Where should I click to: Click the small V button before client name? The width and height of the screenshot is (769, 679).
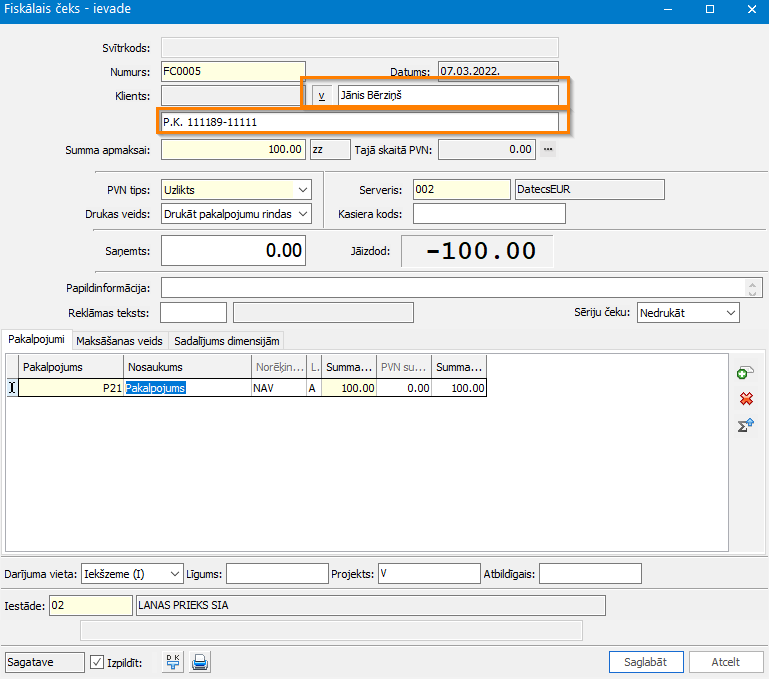click(x=322, y=96)
